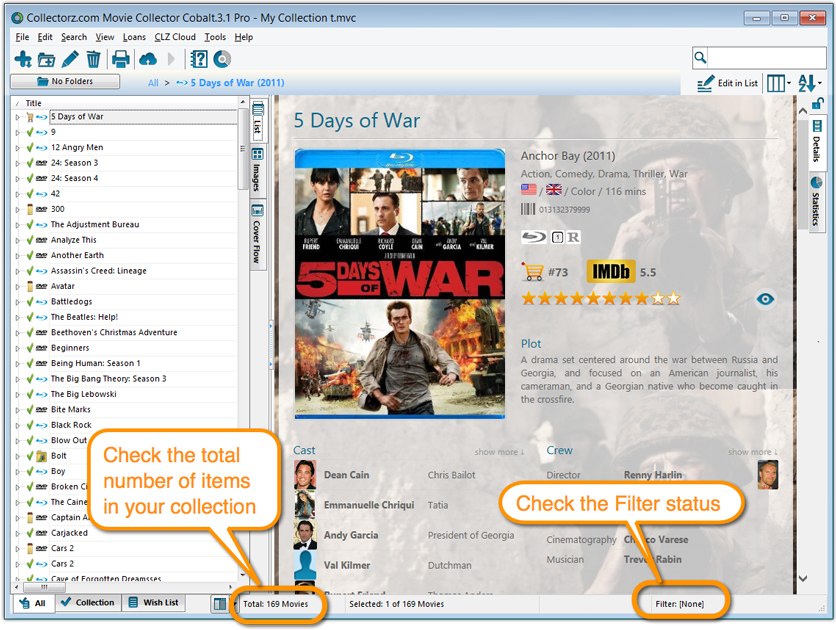The image size is (836, 630).
Task: Open the A-Z sort order dropdown
Action: coord(809,83)
